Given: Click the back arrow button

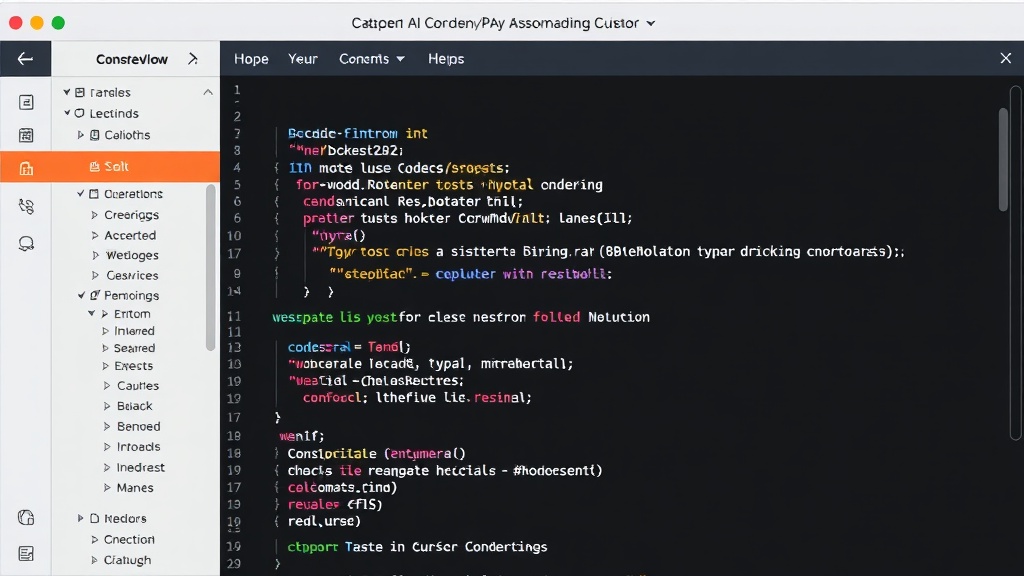Looking at the screenshot, I should [x=25, y=59].
